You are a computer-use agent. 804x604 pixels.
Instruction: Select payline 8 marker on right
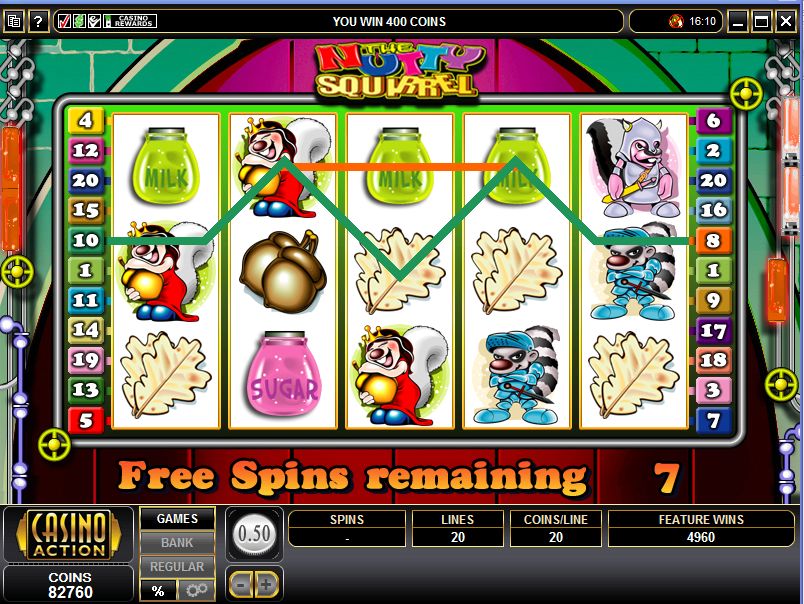713,240
